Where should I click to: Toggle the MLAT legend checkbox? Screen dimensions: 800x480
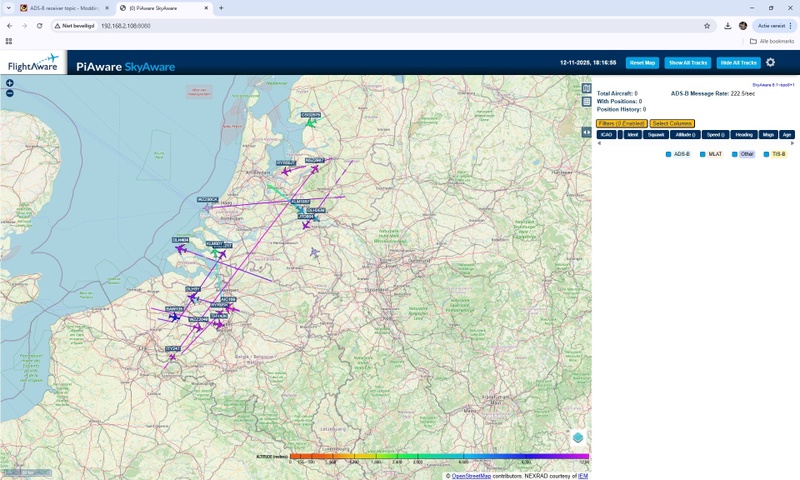[x=704, y=154]
